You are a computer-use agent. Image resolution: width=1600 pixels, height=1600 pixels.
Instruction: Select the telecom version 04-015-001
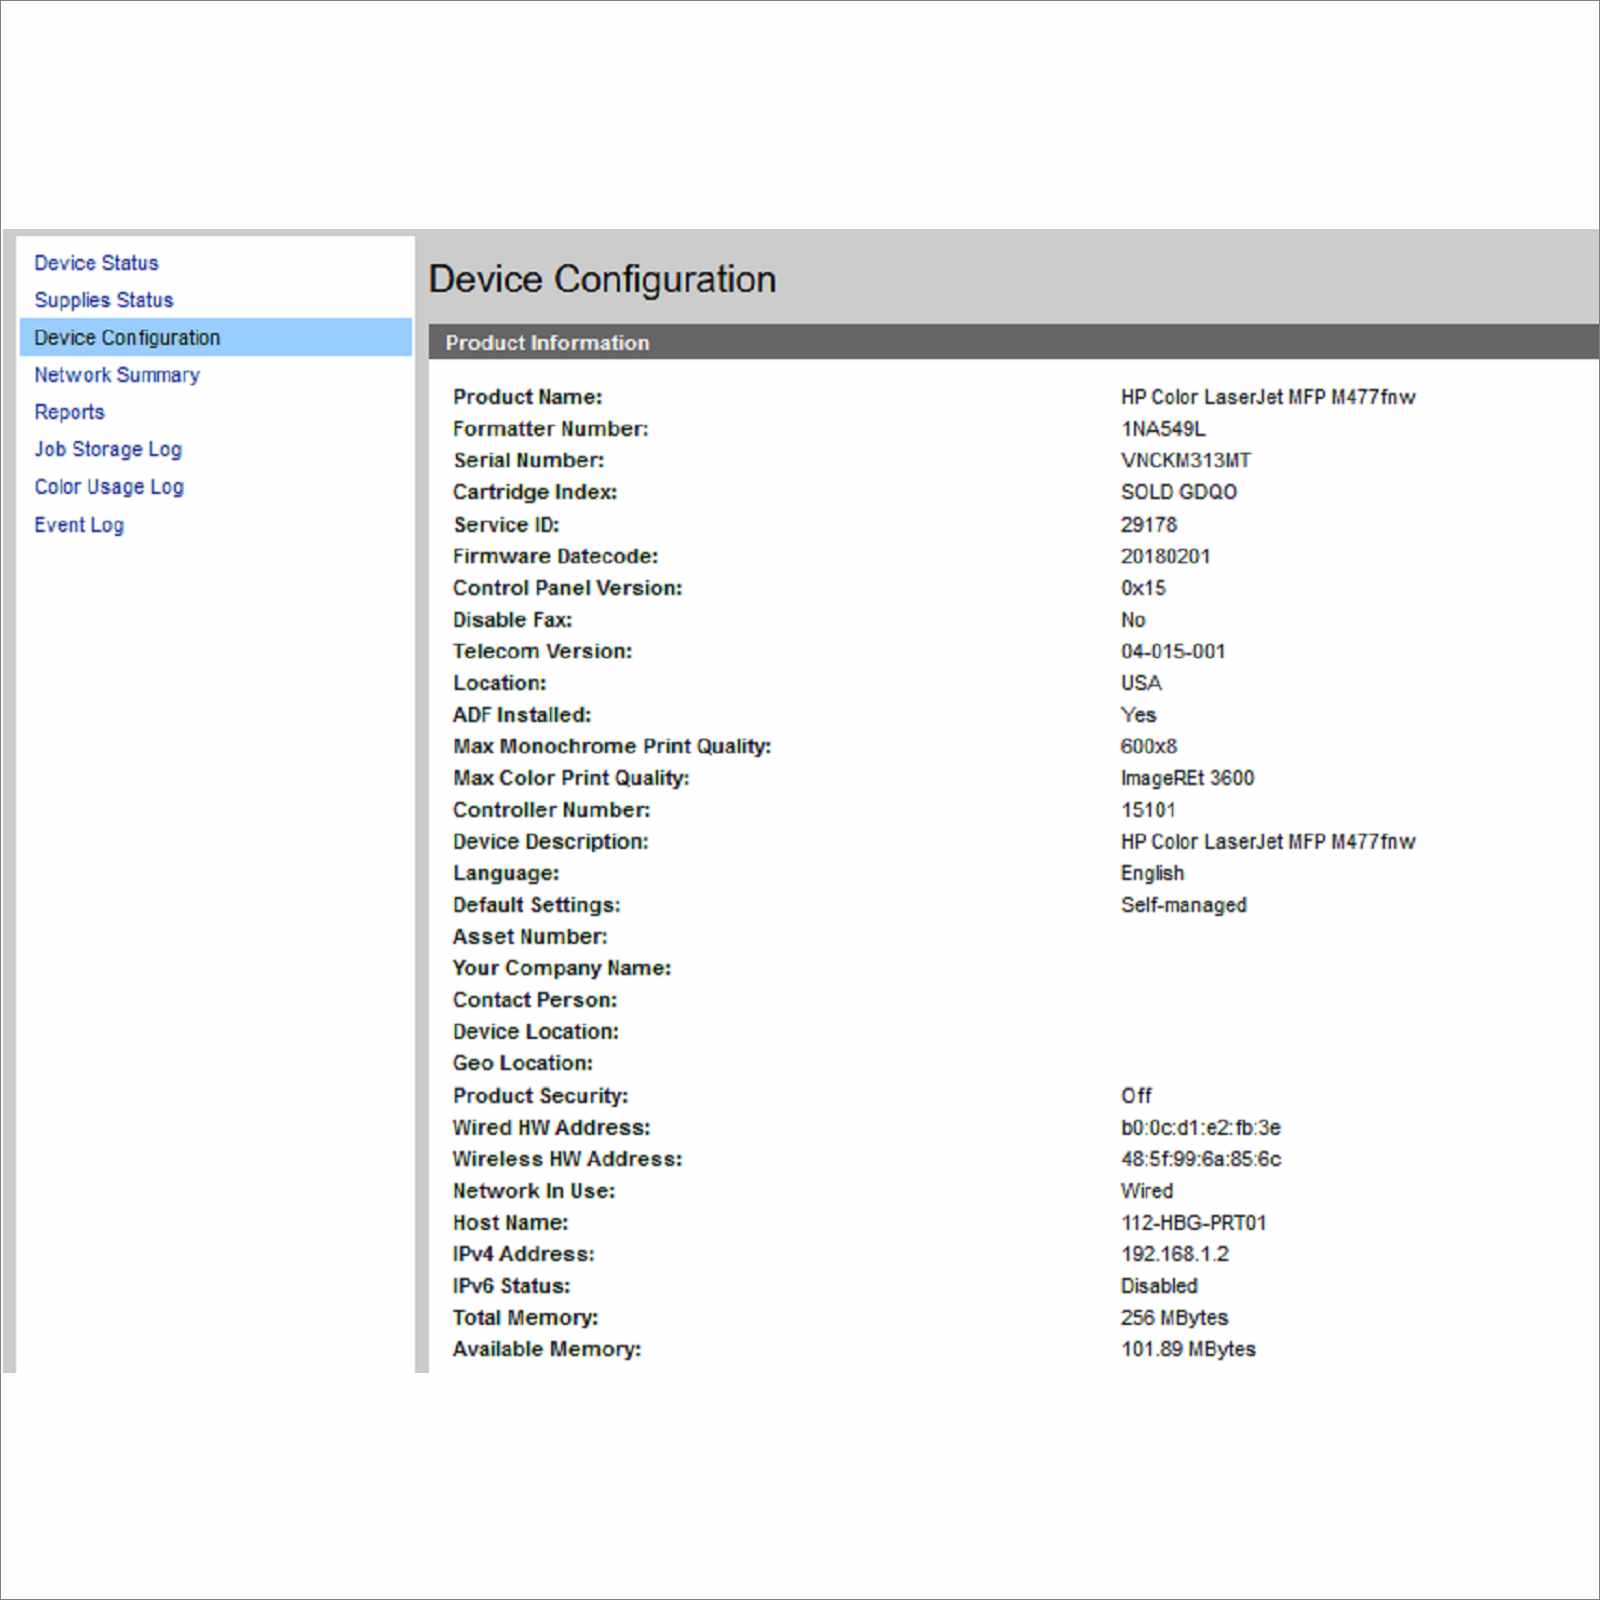click(1173, 651)
